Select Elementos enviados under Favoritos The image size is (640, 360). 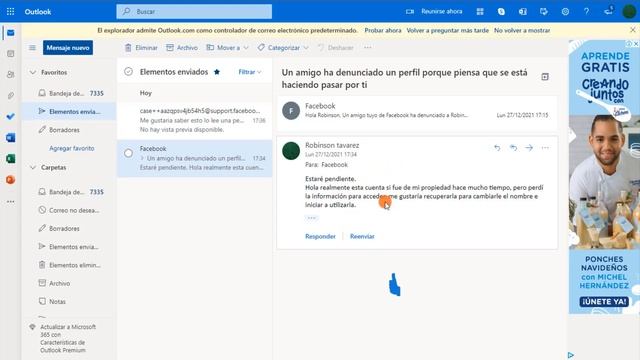pos(69,111)
